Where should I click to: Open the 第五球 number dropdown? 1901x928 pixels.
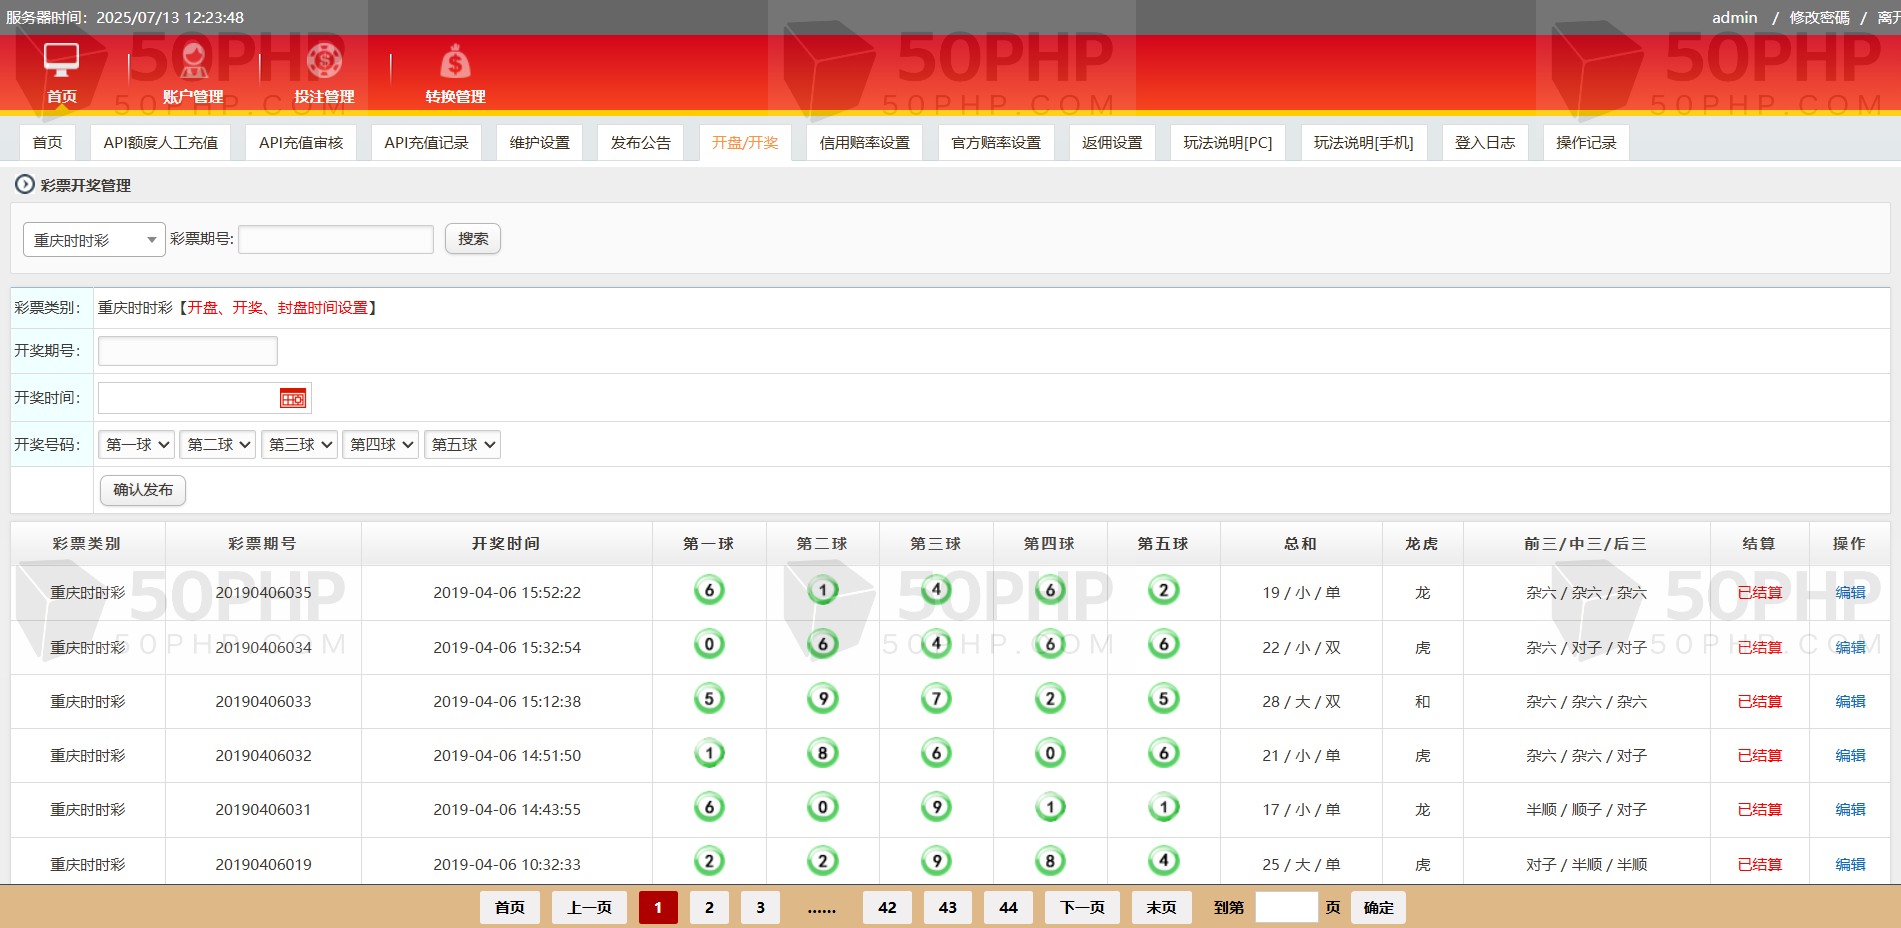point(463,445)
